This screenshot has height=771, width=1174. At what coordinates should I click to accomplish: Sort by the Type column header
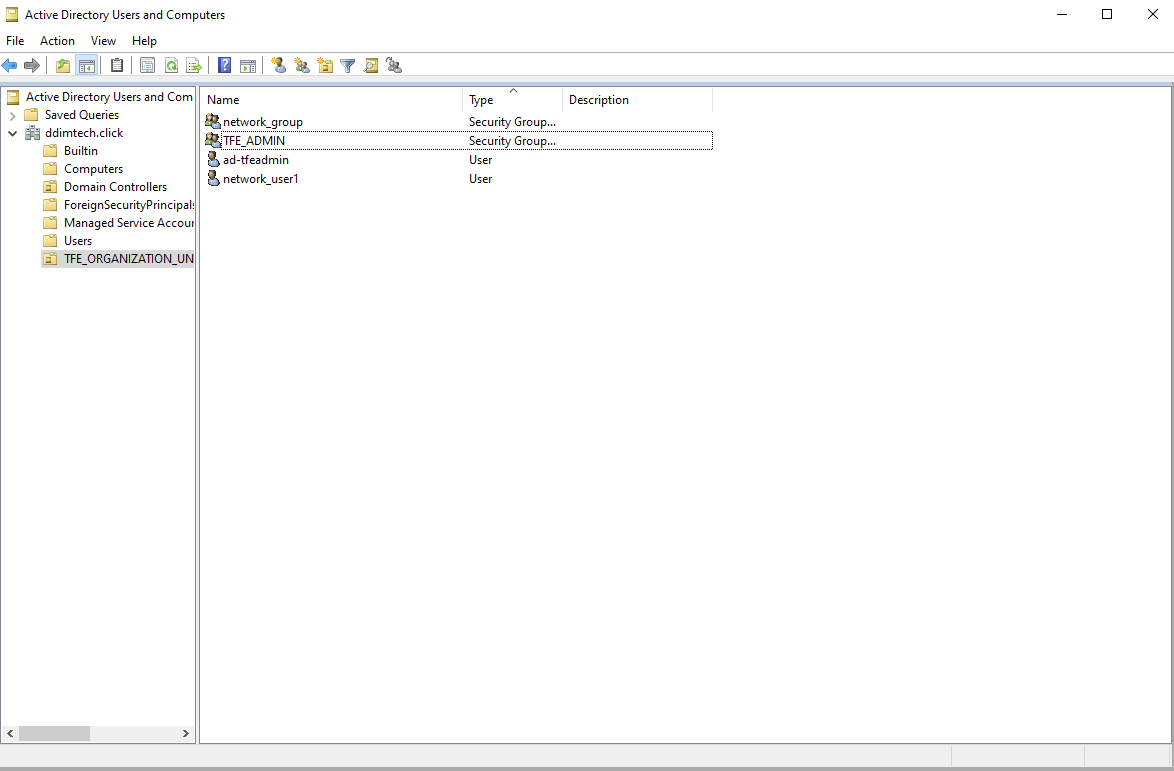513,100
